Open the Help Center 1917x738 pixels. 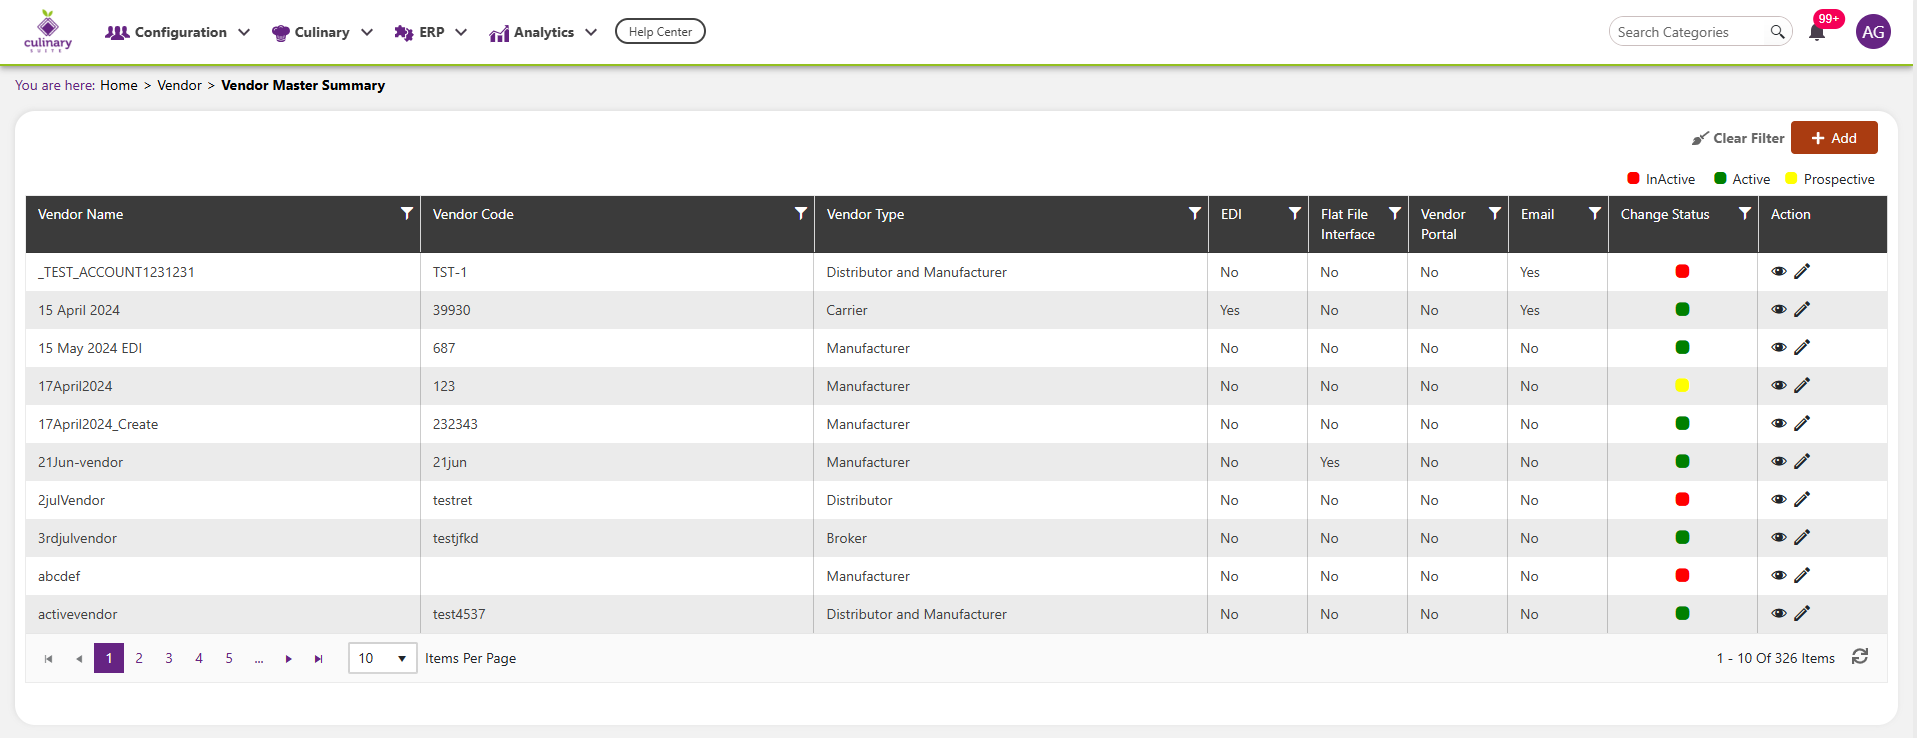(x=660, y=32)
